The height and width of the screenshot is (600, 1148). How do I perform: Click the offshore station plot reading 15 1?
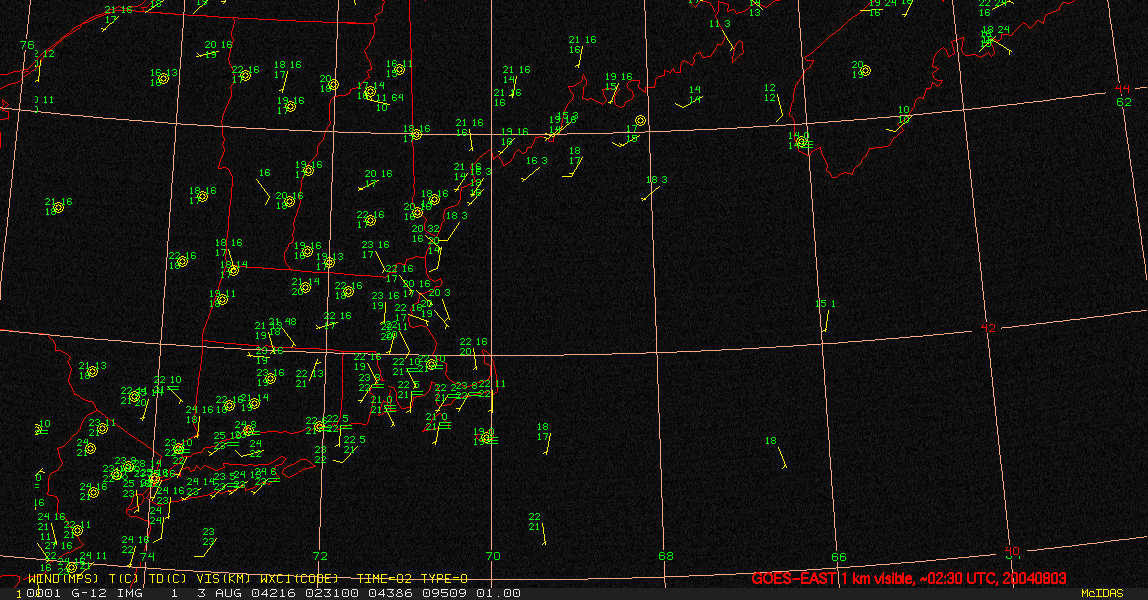point(825,304)
